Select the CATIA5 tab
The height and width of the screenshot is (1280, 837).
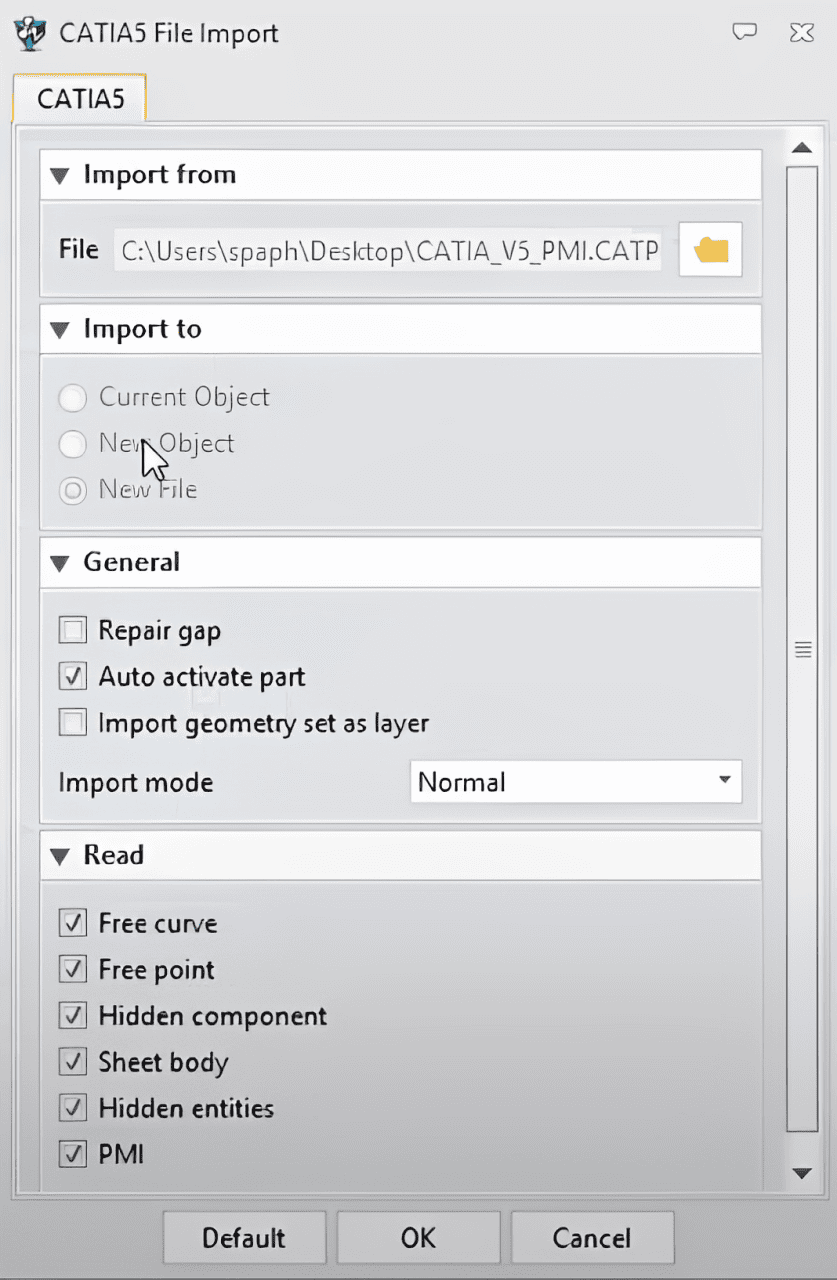point(79,99)
